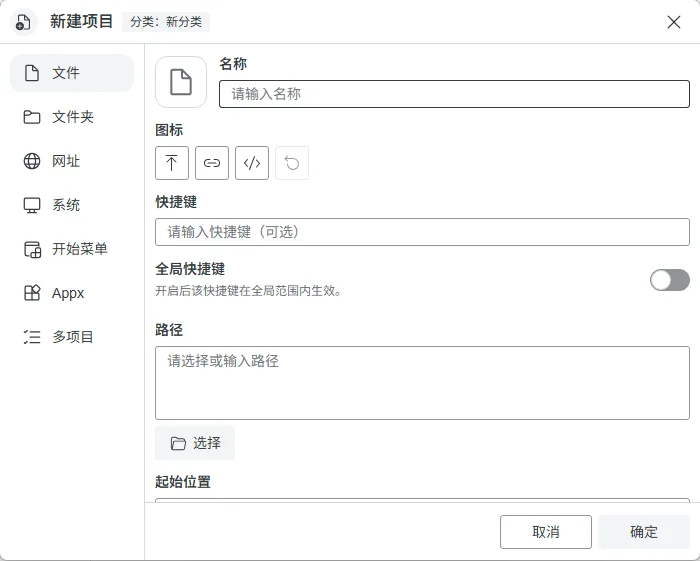The image size is (700, 561).
Task: Click the start menu icon beside 开始菜单
Action: 32,249
